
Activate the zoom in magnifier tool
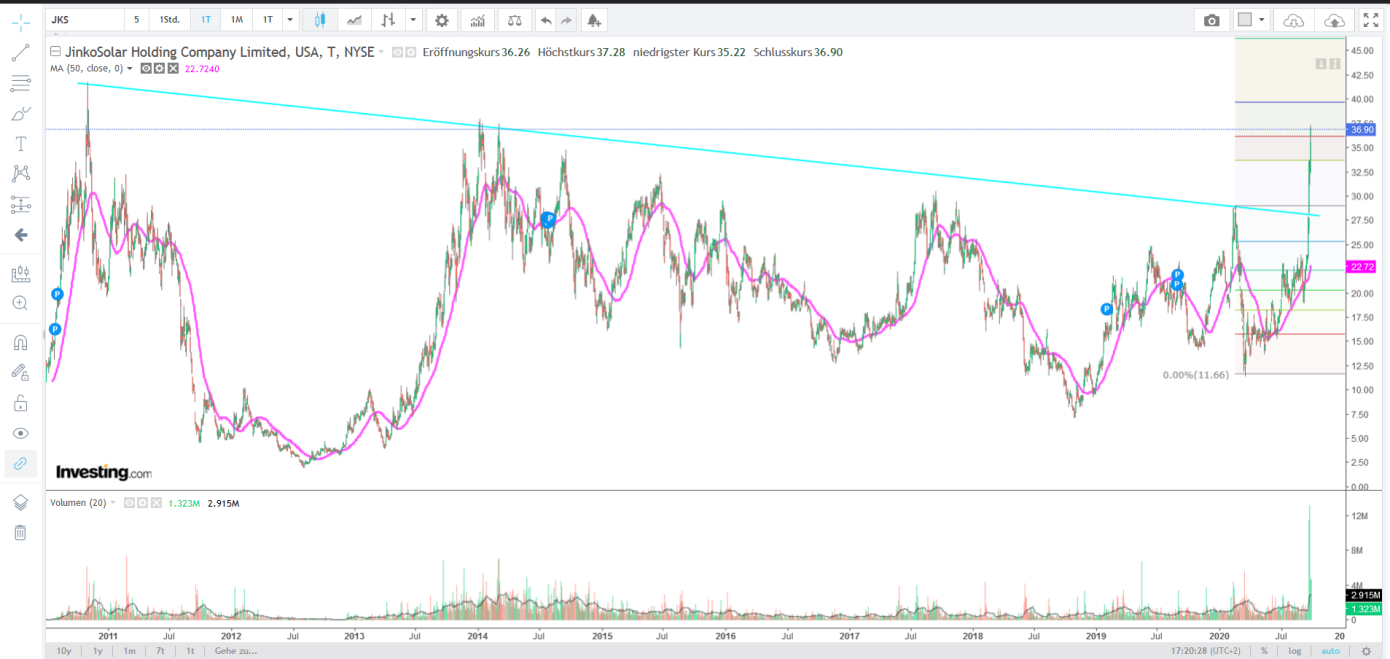tap(20, 303)
